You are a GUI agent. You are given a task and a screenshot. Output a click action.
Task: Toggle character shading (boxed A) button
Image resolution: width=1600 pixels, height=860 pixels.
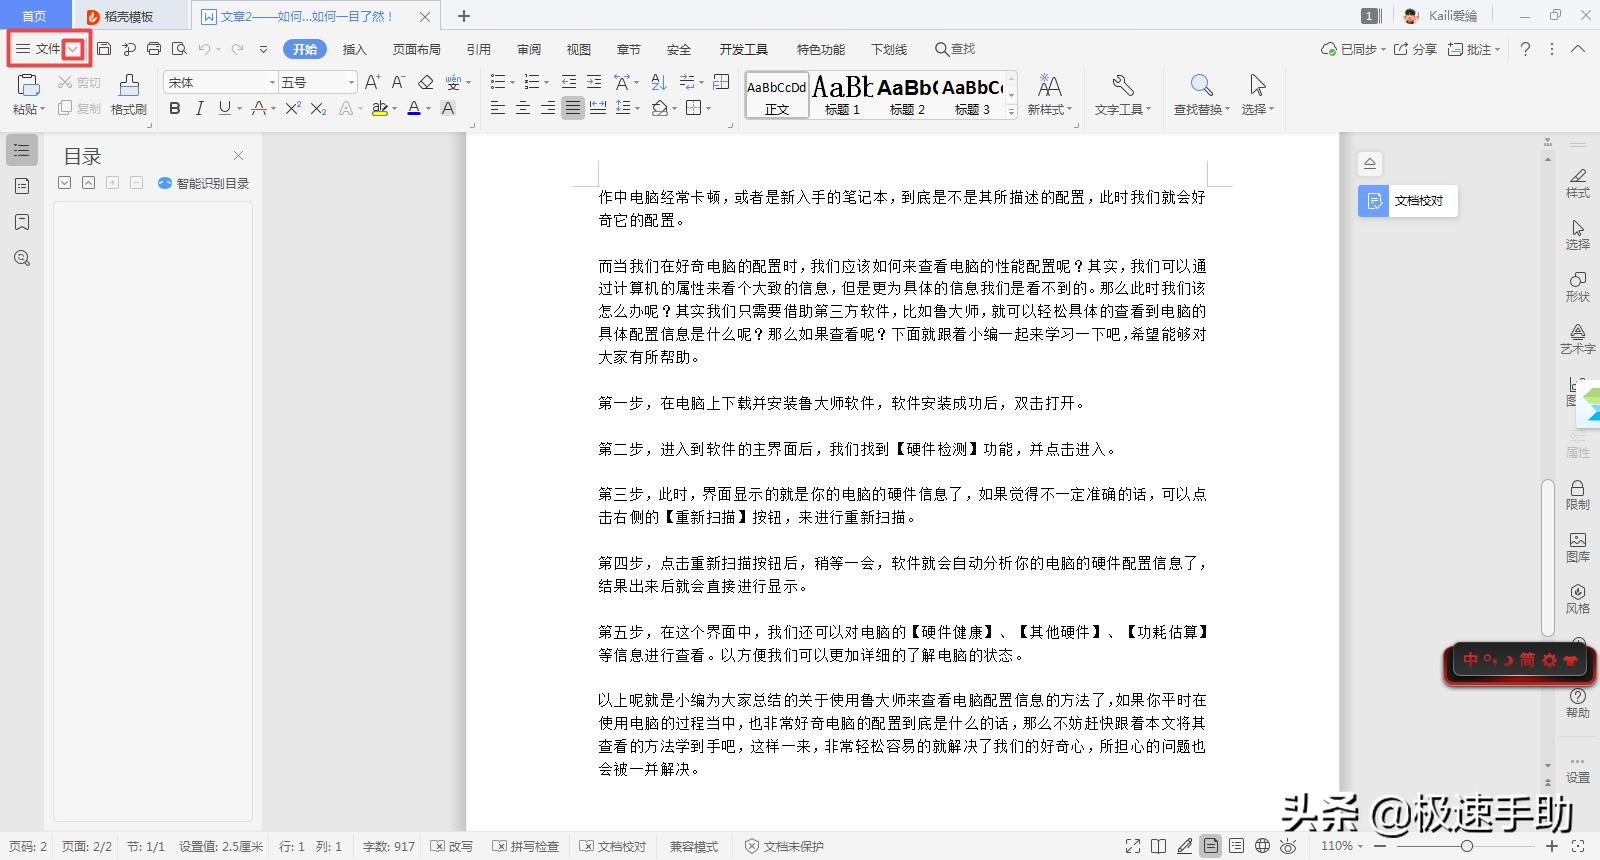pos(448,108)
